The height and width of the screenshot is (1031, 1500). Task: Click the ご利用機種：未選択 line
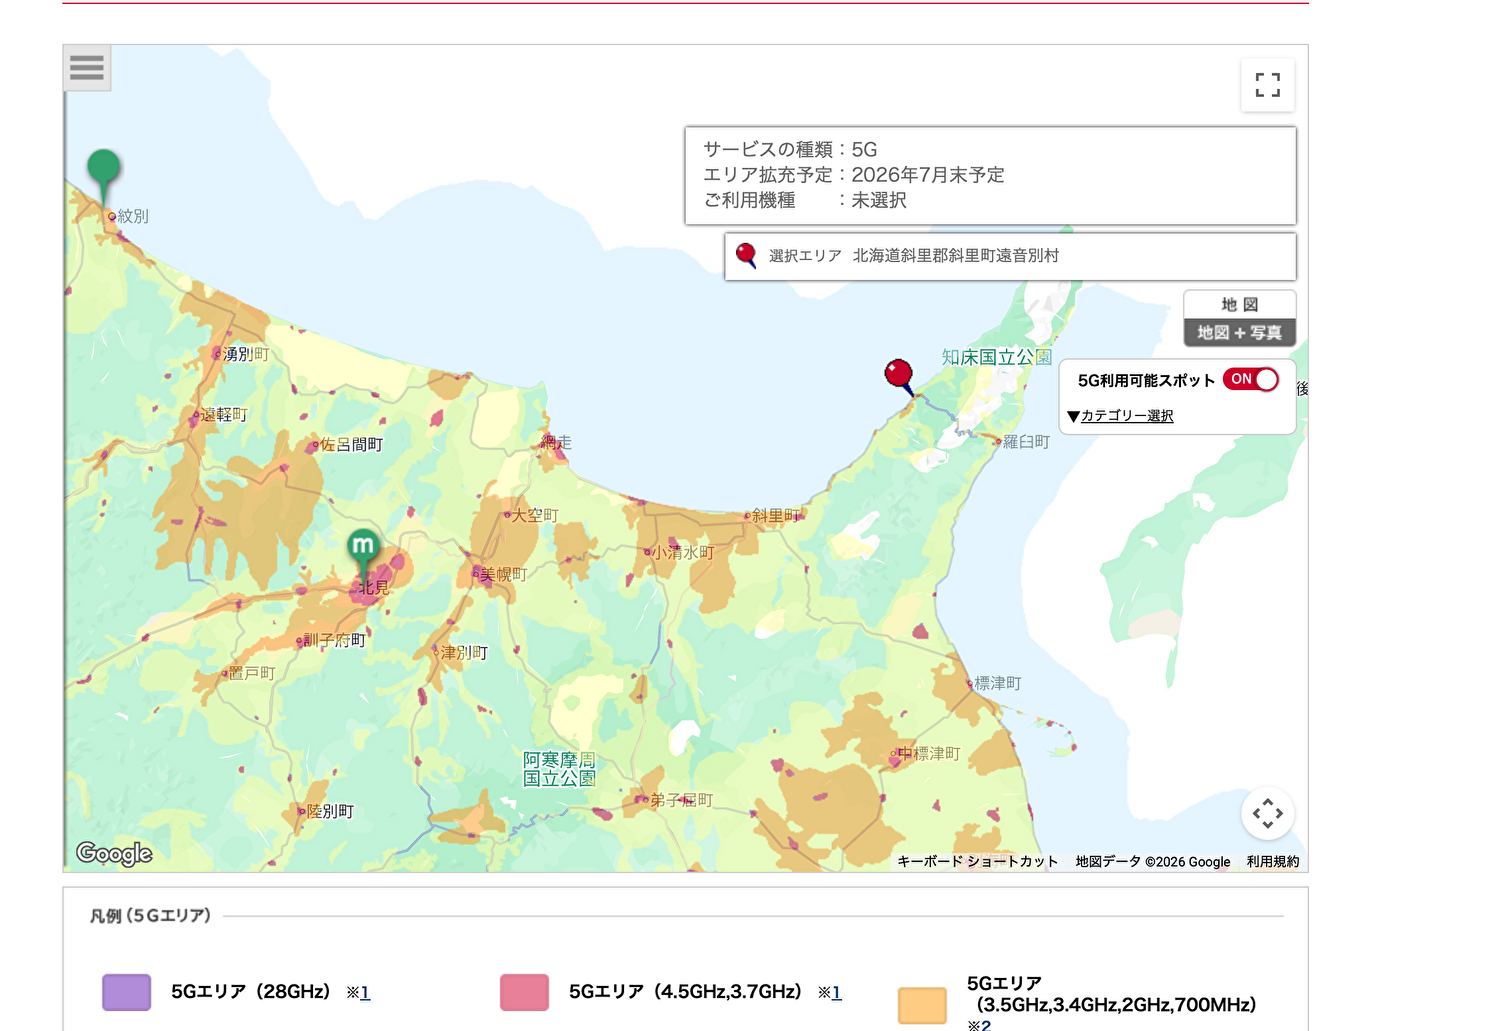click(x=805, y=200)
